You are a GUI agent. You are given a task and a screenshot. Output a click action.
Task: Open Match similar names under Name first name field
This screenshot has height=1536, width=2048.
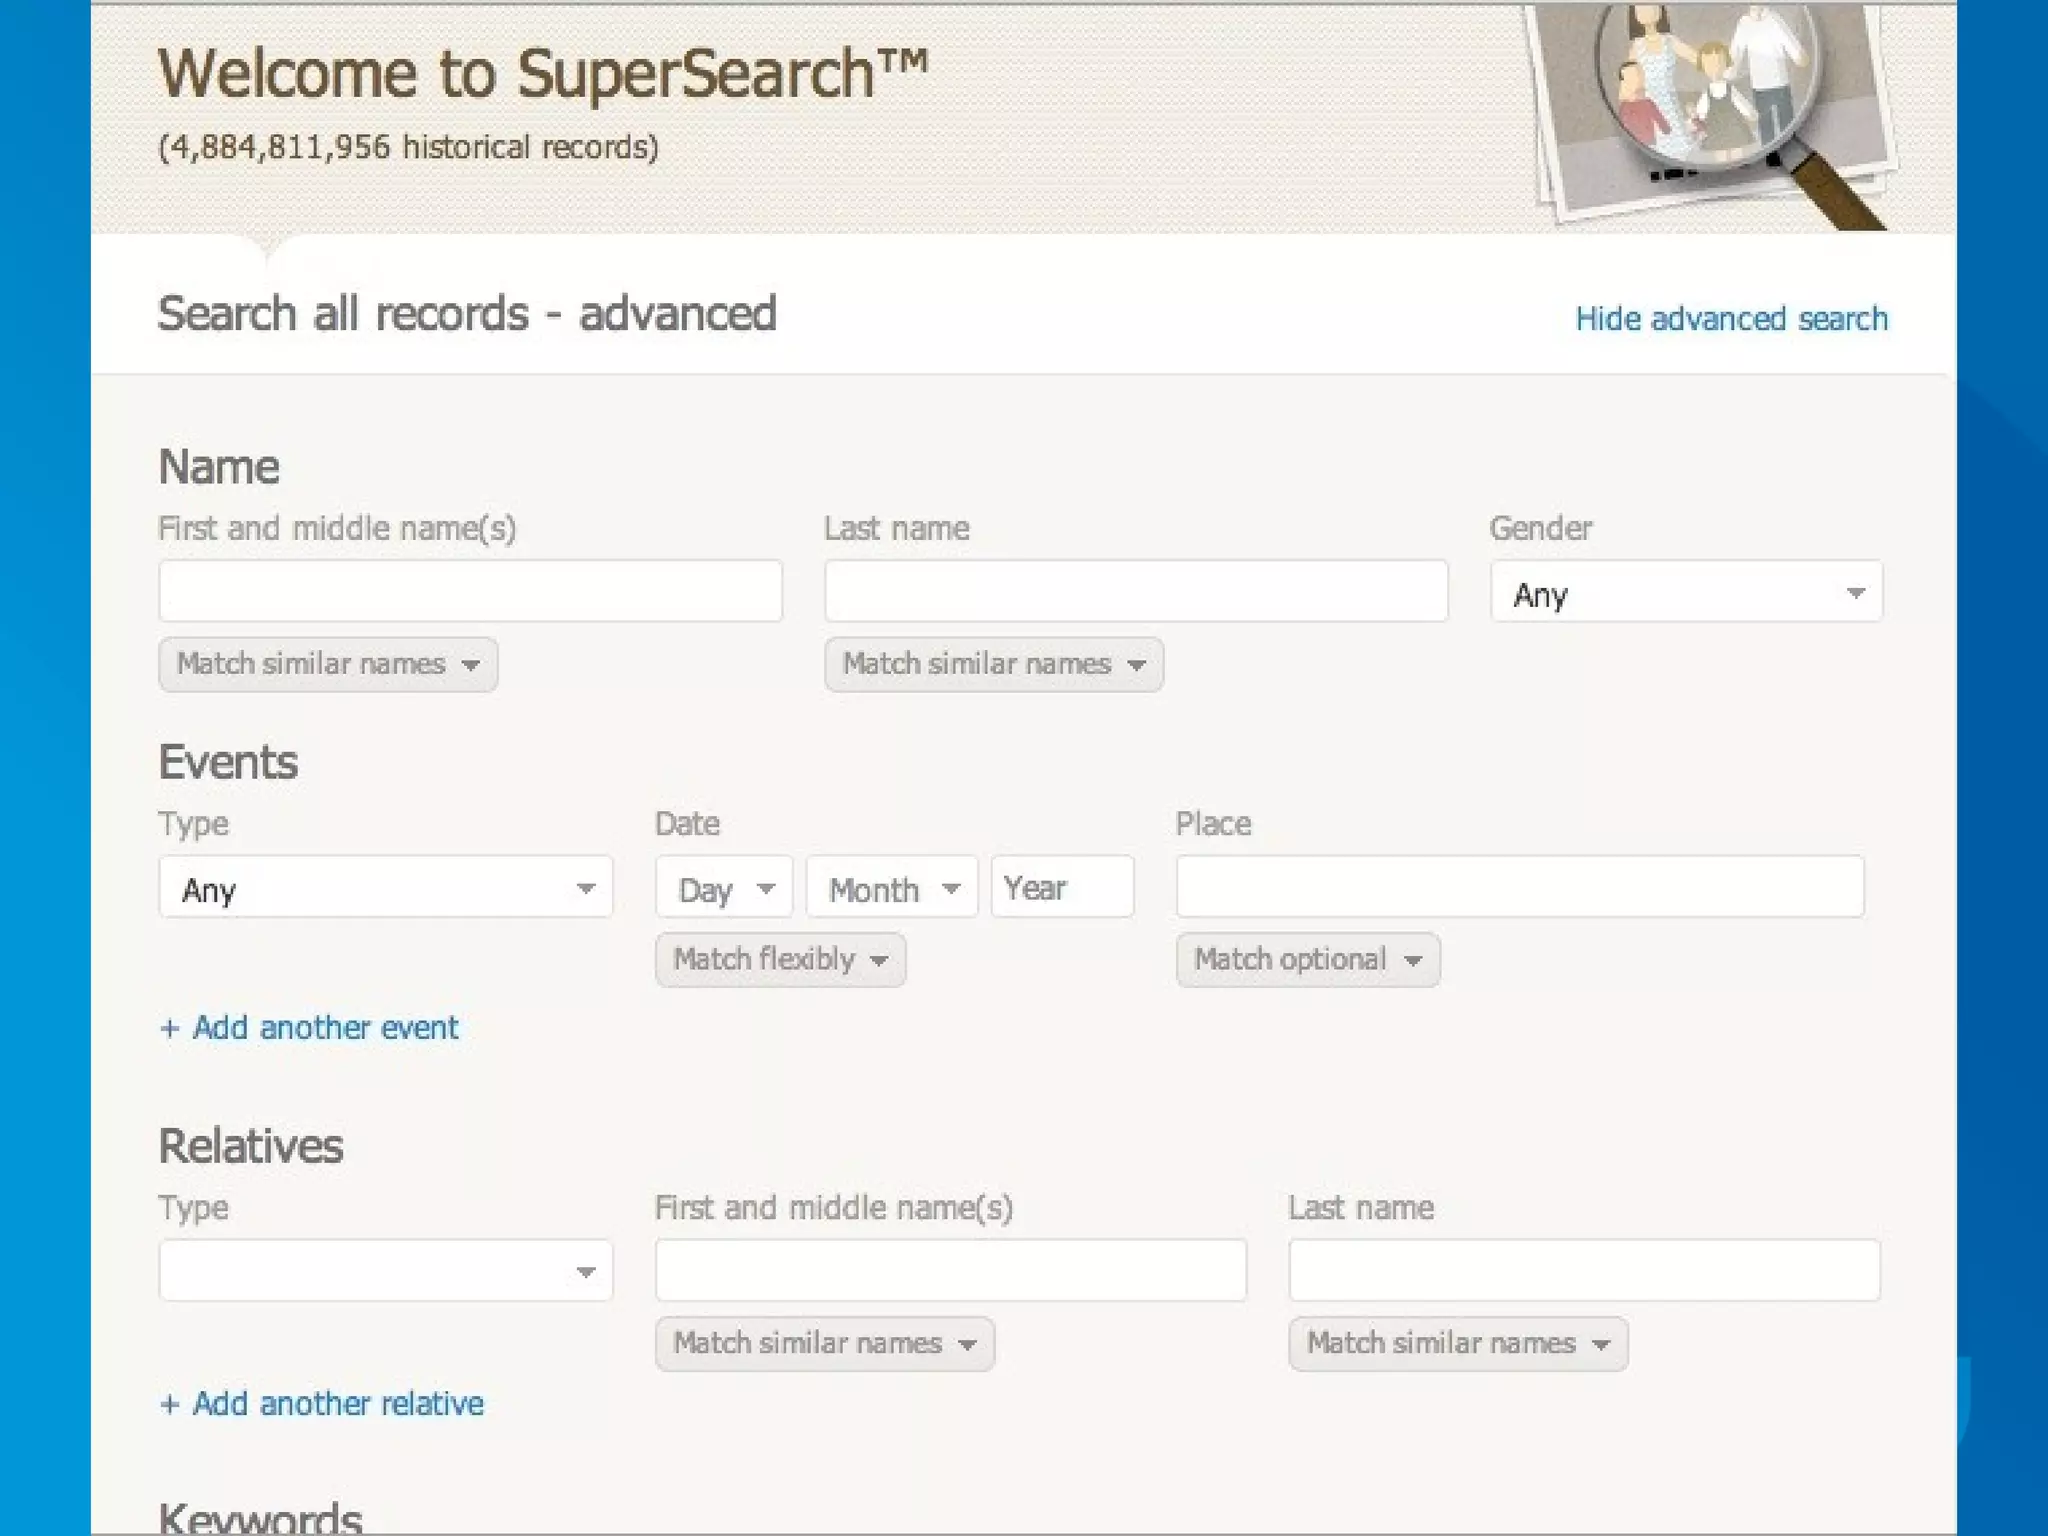(328, 665)
